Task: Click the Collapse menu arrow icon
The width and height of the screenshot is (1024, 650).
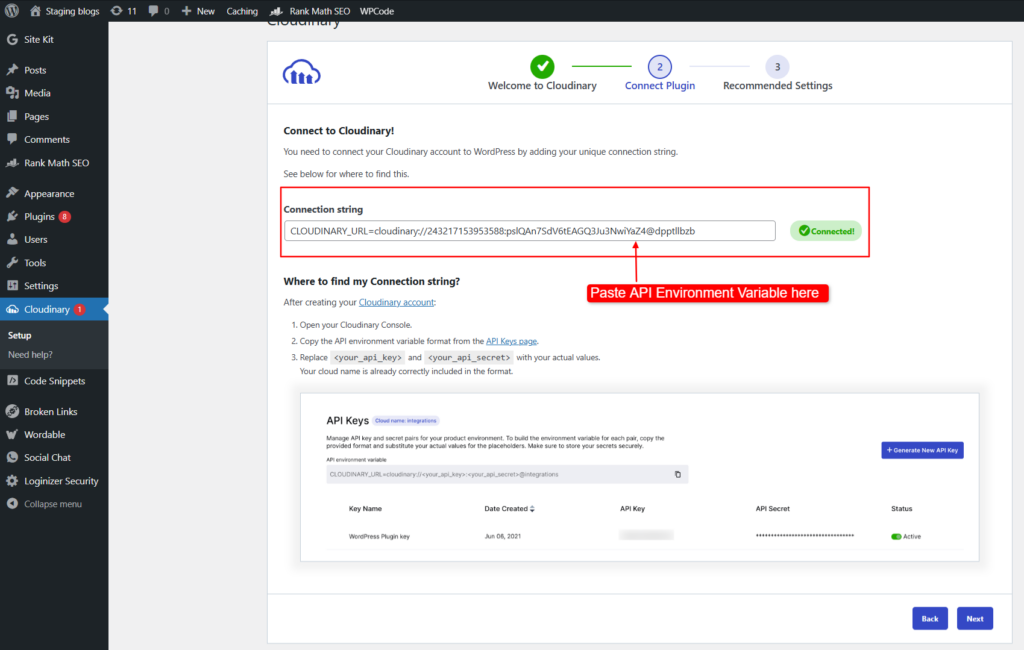Action: tap(12, 504)
